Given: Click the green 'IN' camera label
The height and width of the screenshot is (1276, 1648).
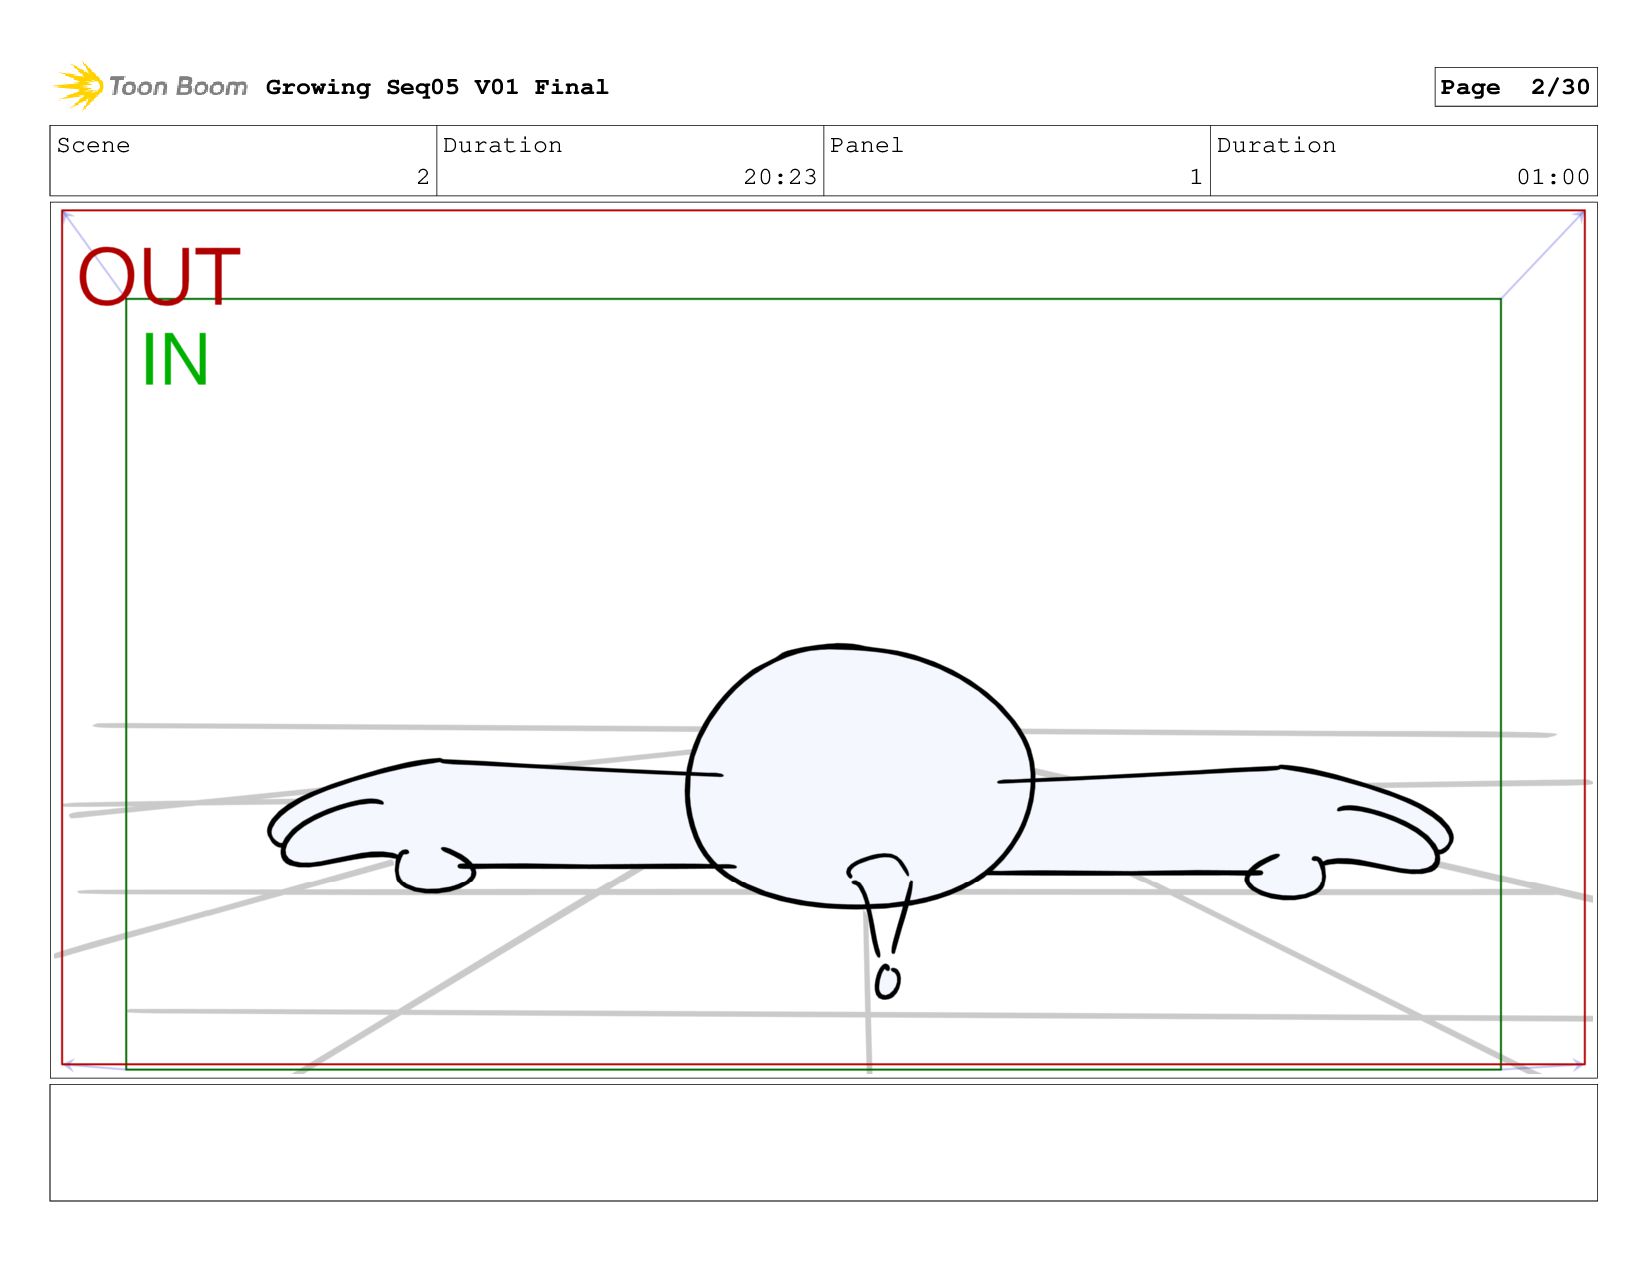Looking at the screenshot, I should click(x=175, y=360).
